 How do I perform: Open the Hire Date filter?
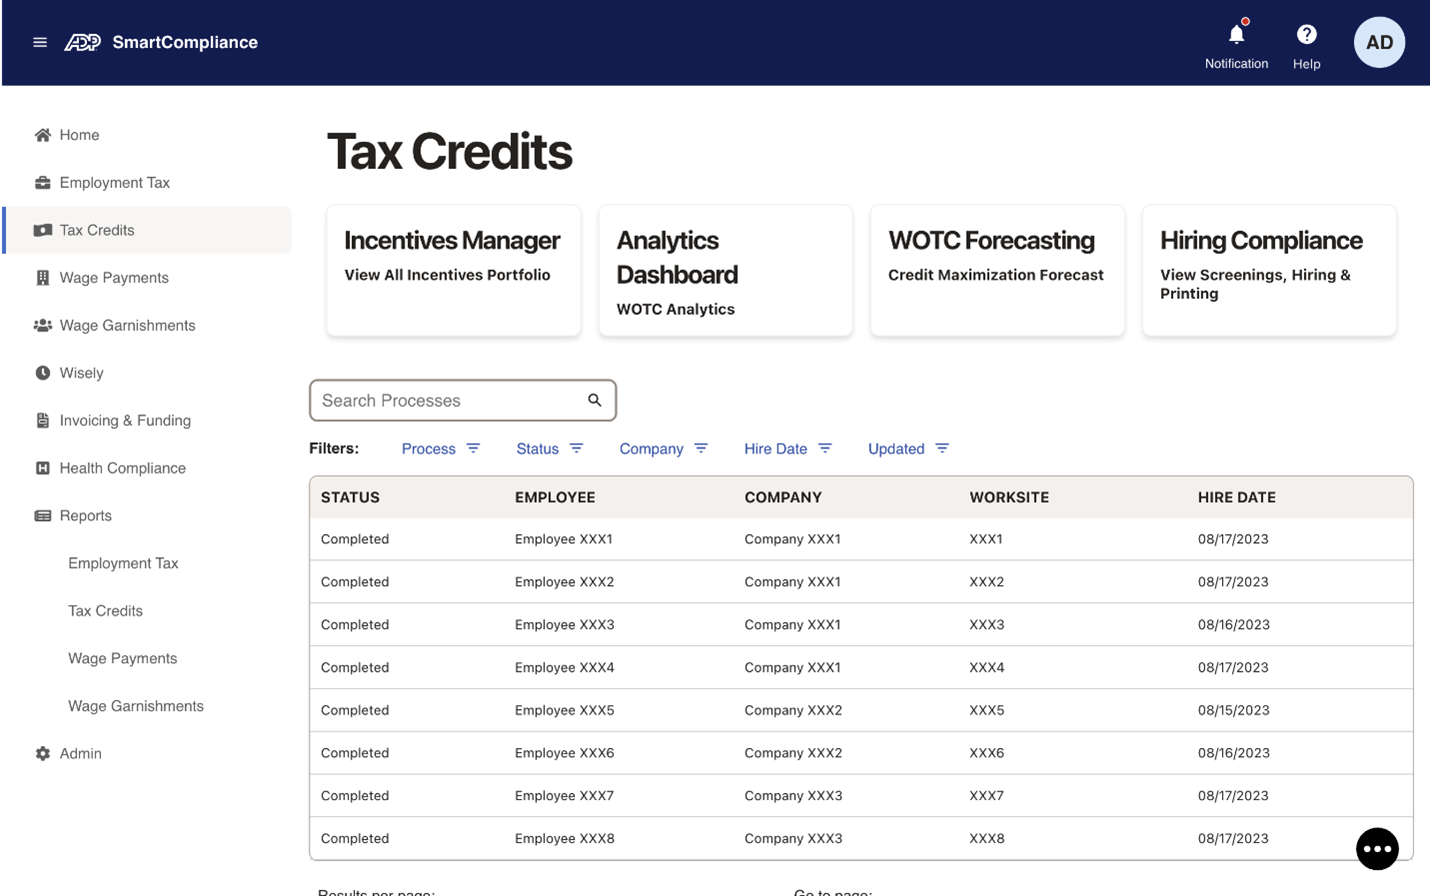787,449
